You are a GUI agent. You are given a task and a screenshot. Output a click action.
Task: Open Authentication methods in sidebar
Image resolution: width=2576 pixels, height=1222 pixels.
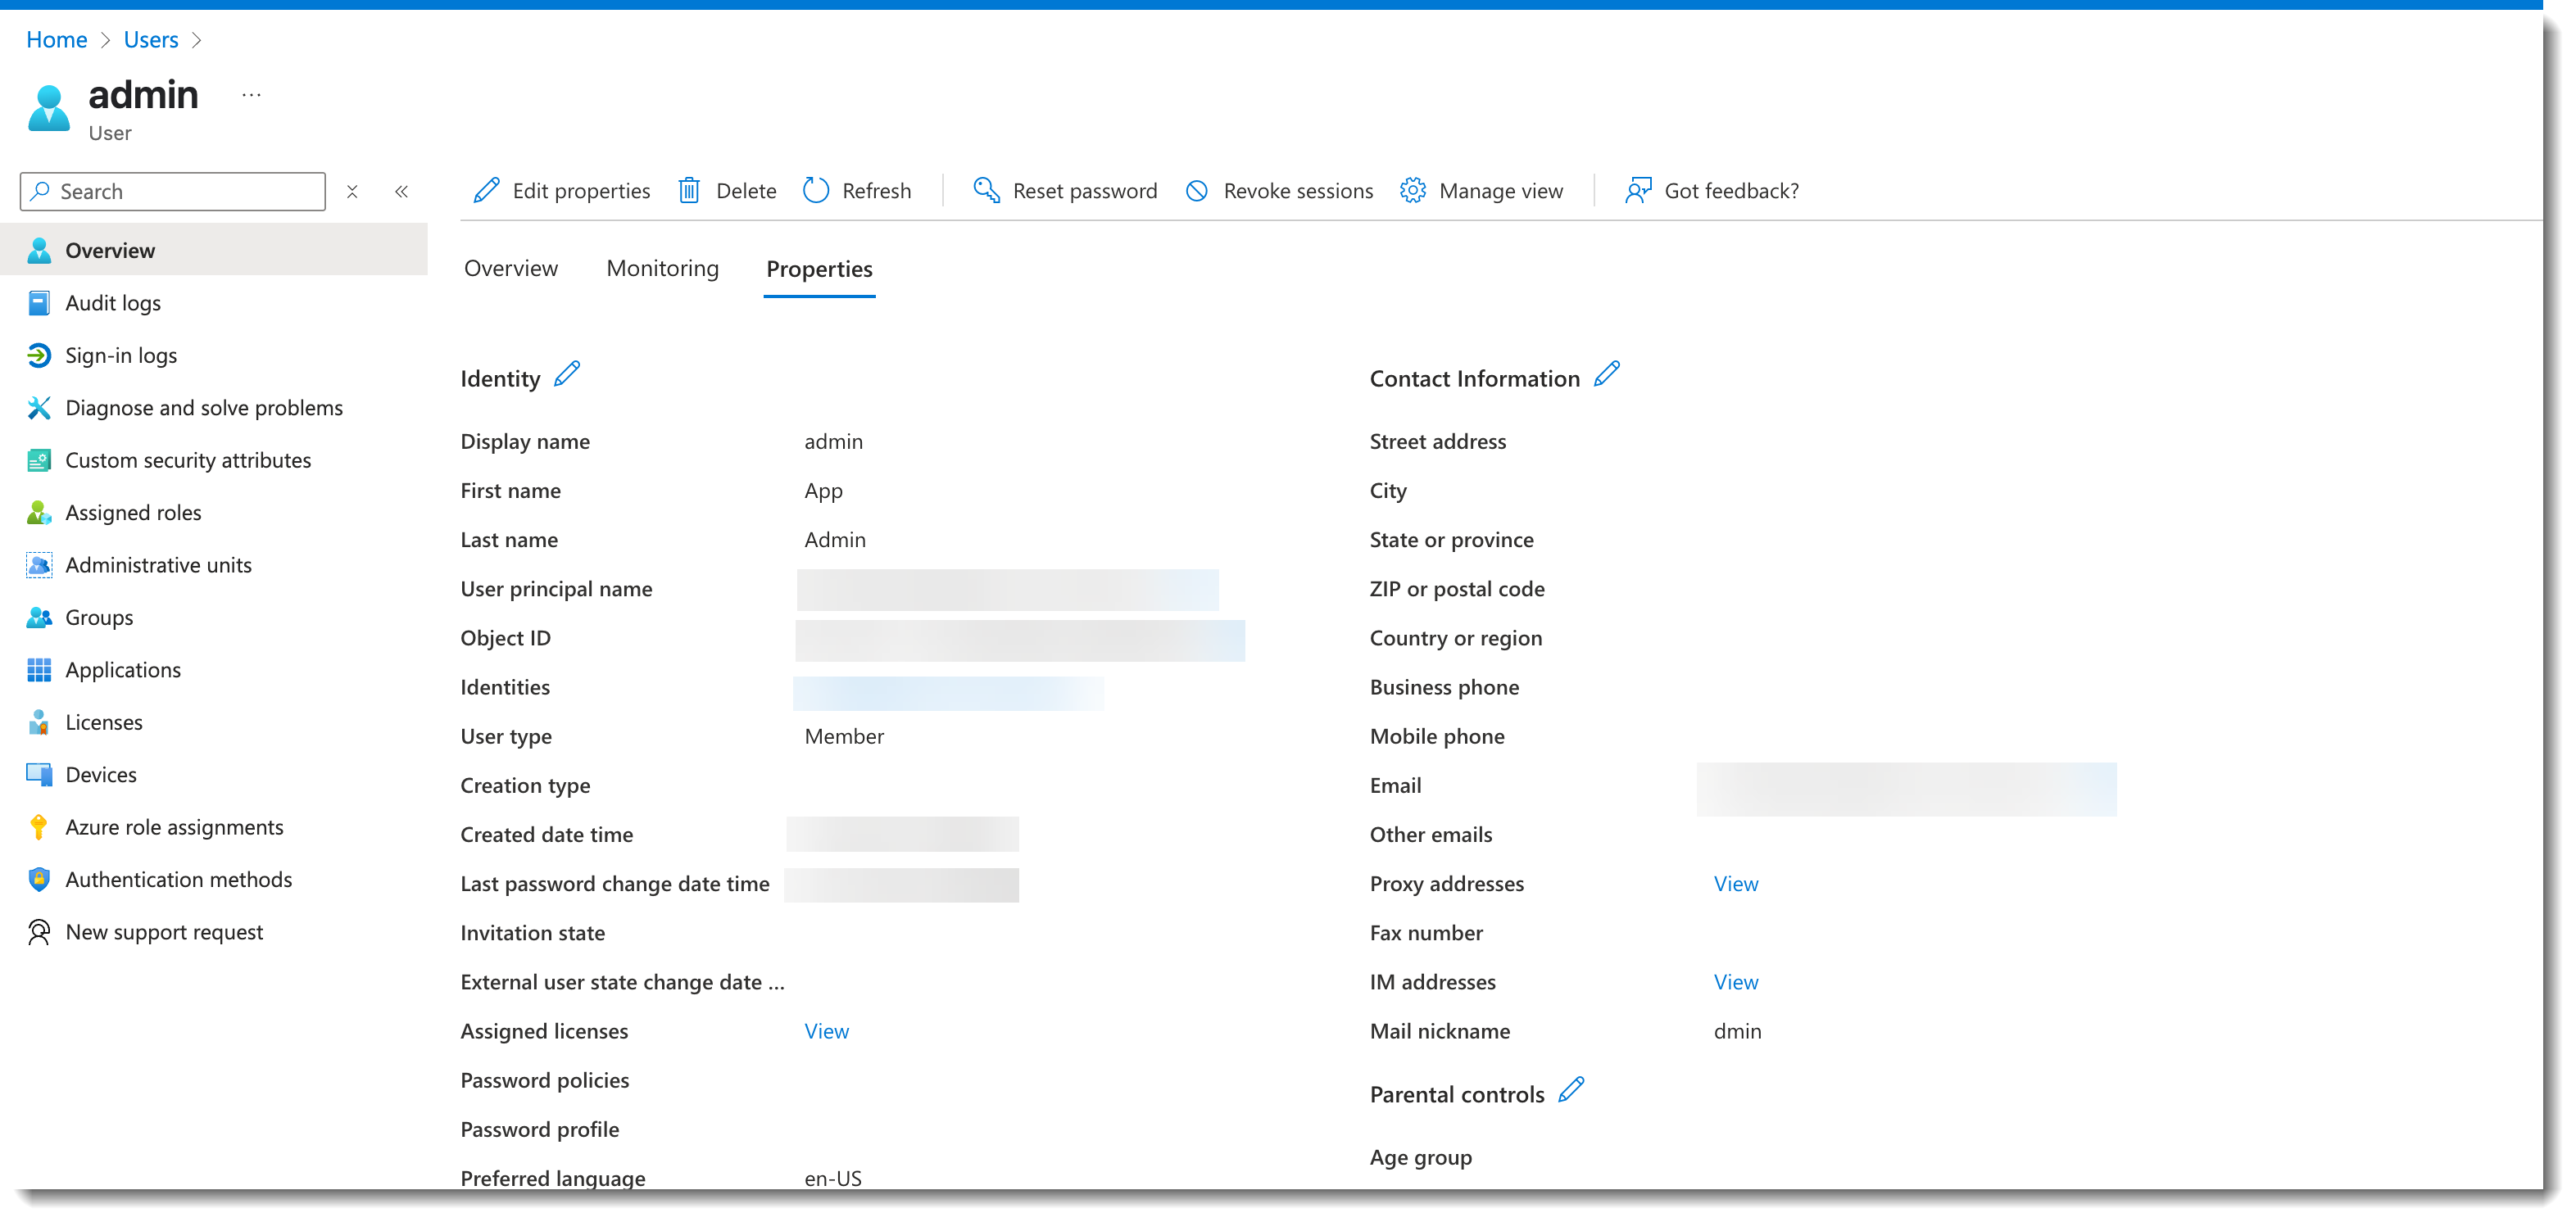(178, 880)
